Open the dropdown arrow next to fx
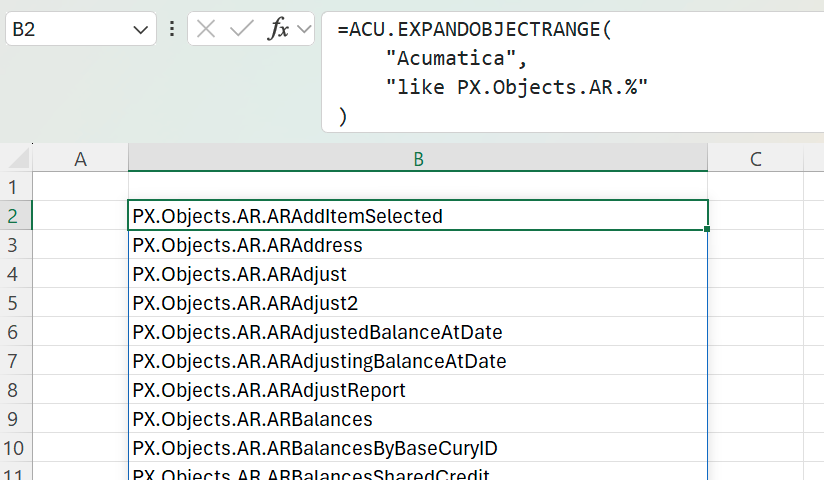 [304, 29]
